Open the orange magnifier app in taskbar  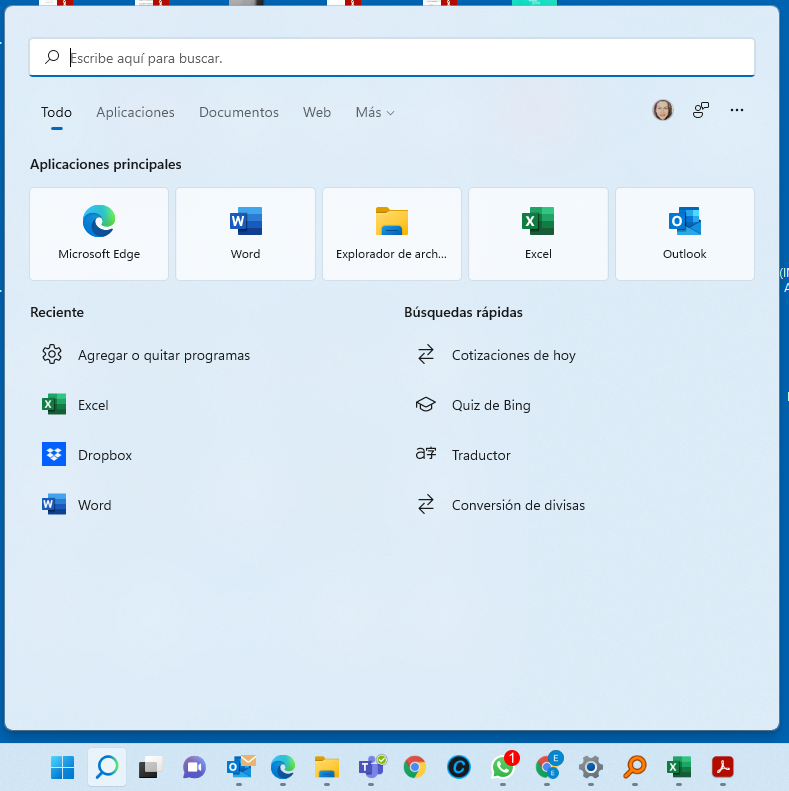[635, 767]
